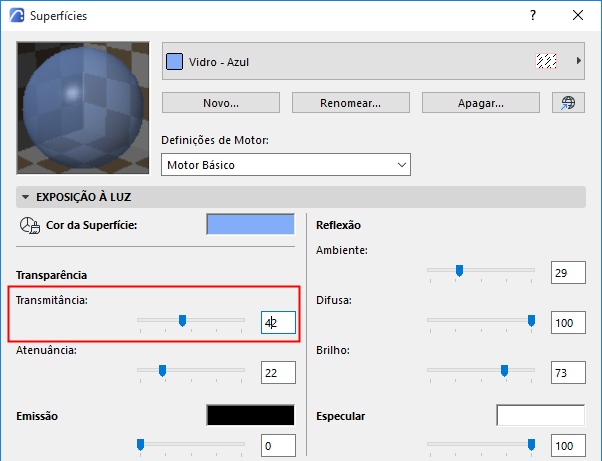Click the Difusa slider handle
The height and width of the screenshot is (461, 602).
(x=531, y=321)
